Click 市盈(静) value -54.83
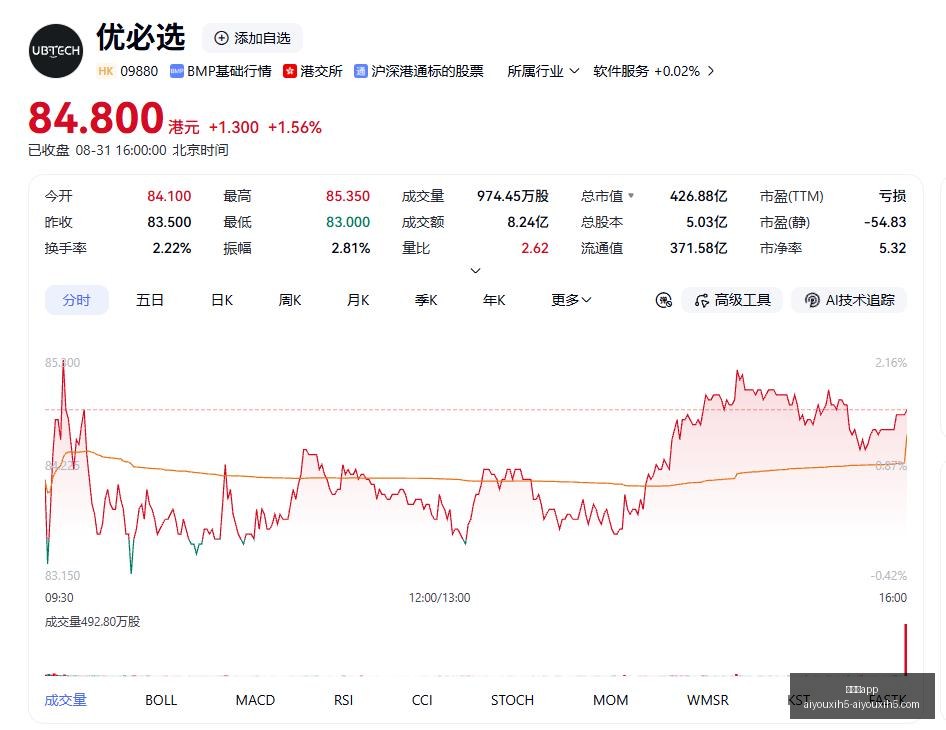Viewport: 946px width, 730px height. 884,222
